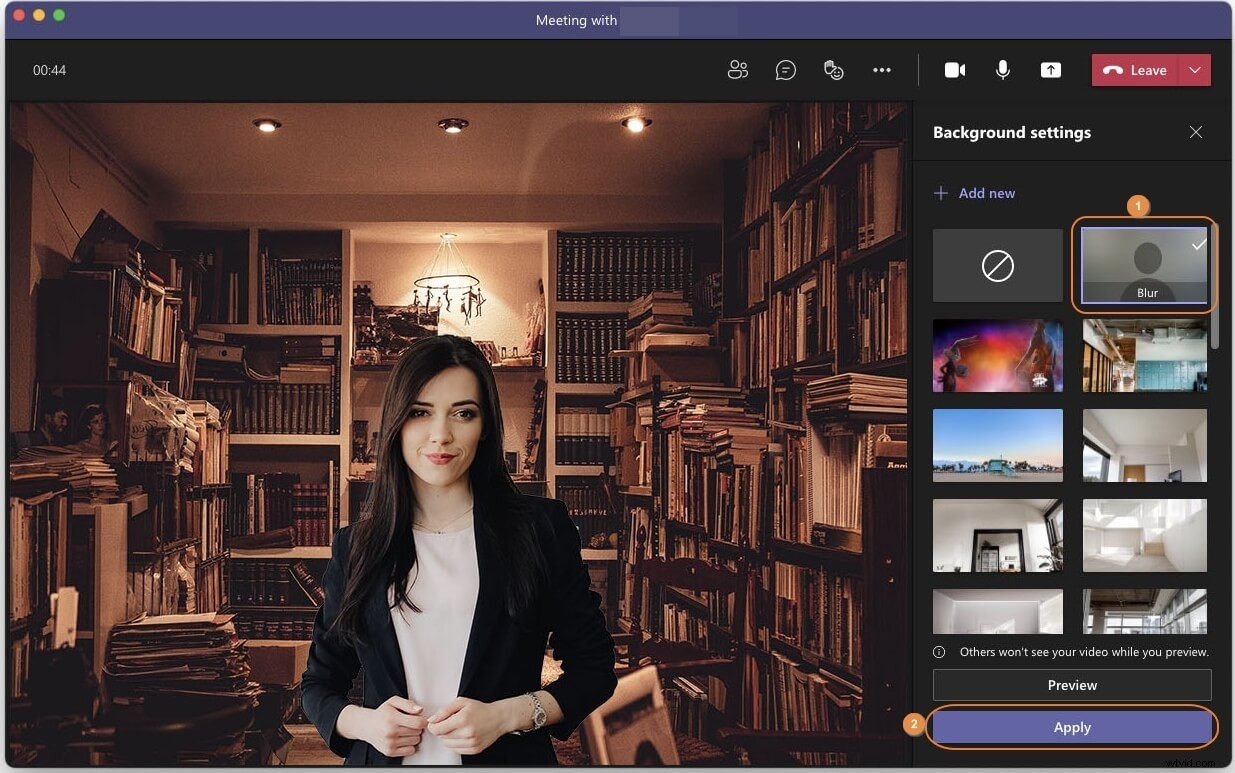Start sharing your screen
This screenshot has width=1235, height=773.
click(1050, 70)
